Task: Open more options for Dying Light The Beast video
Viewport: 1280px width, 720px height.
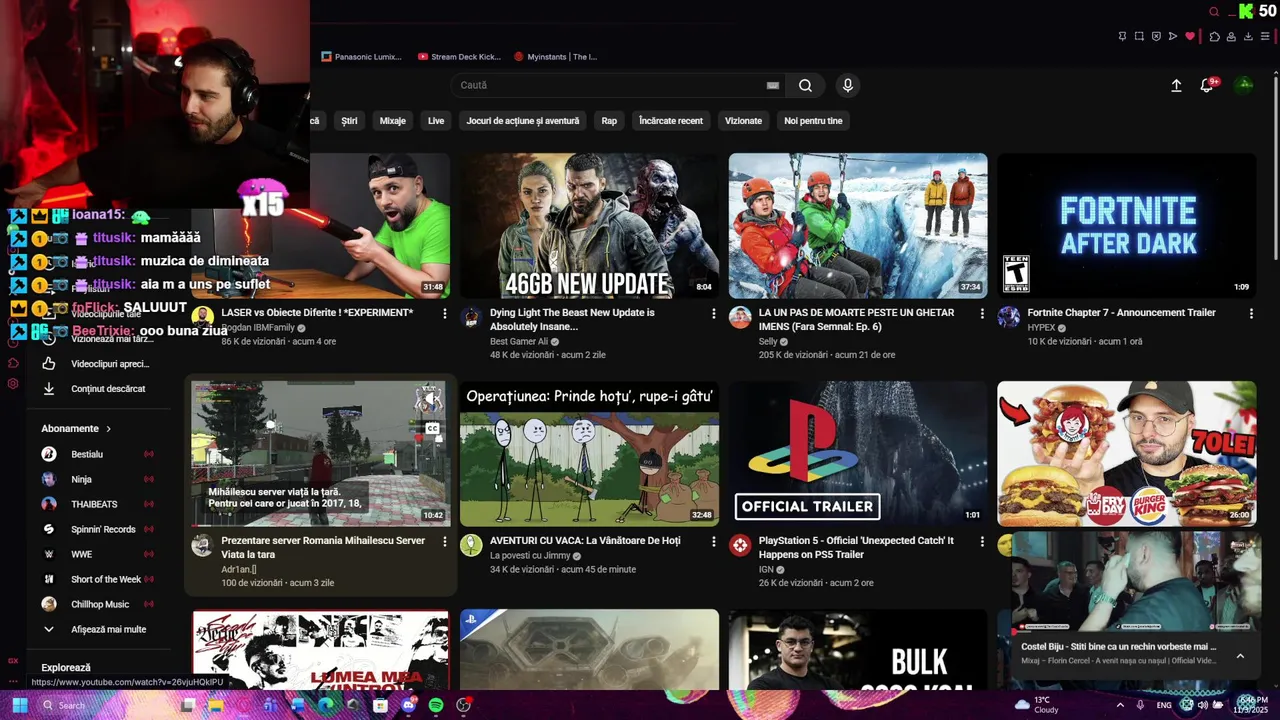Action: (714, 314)
